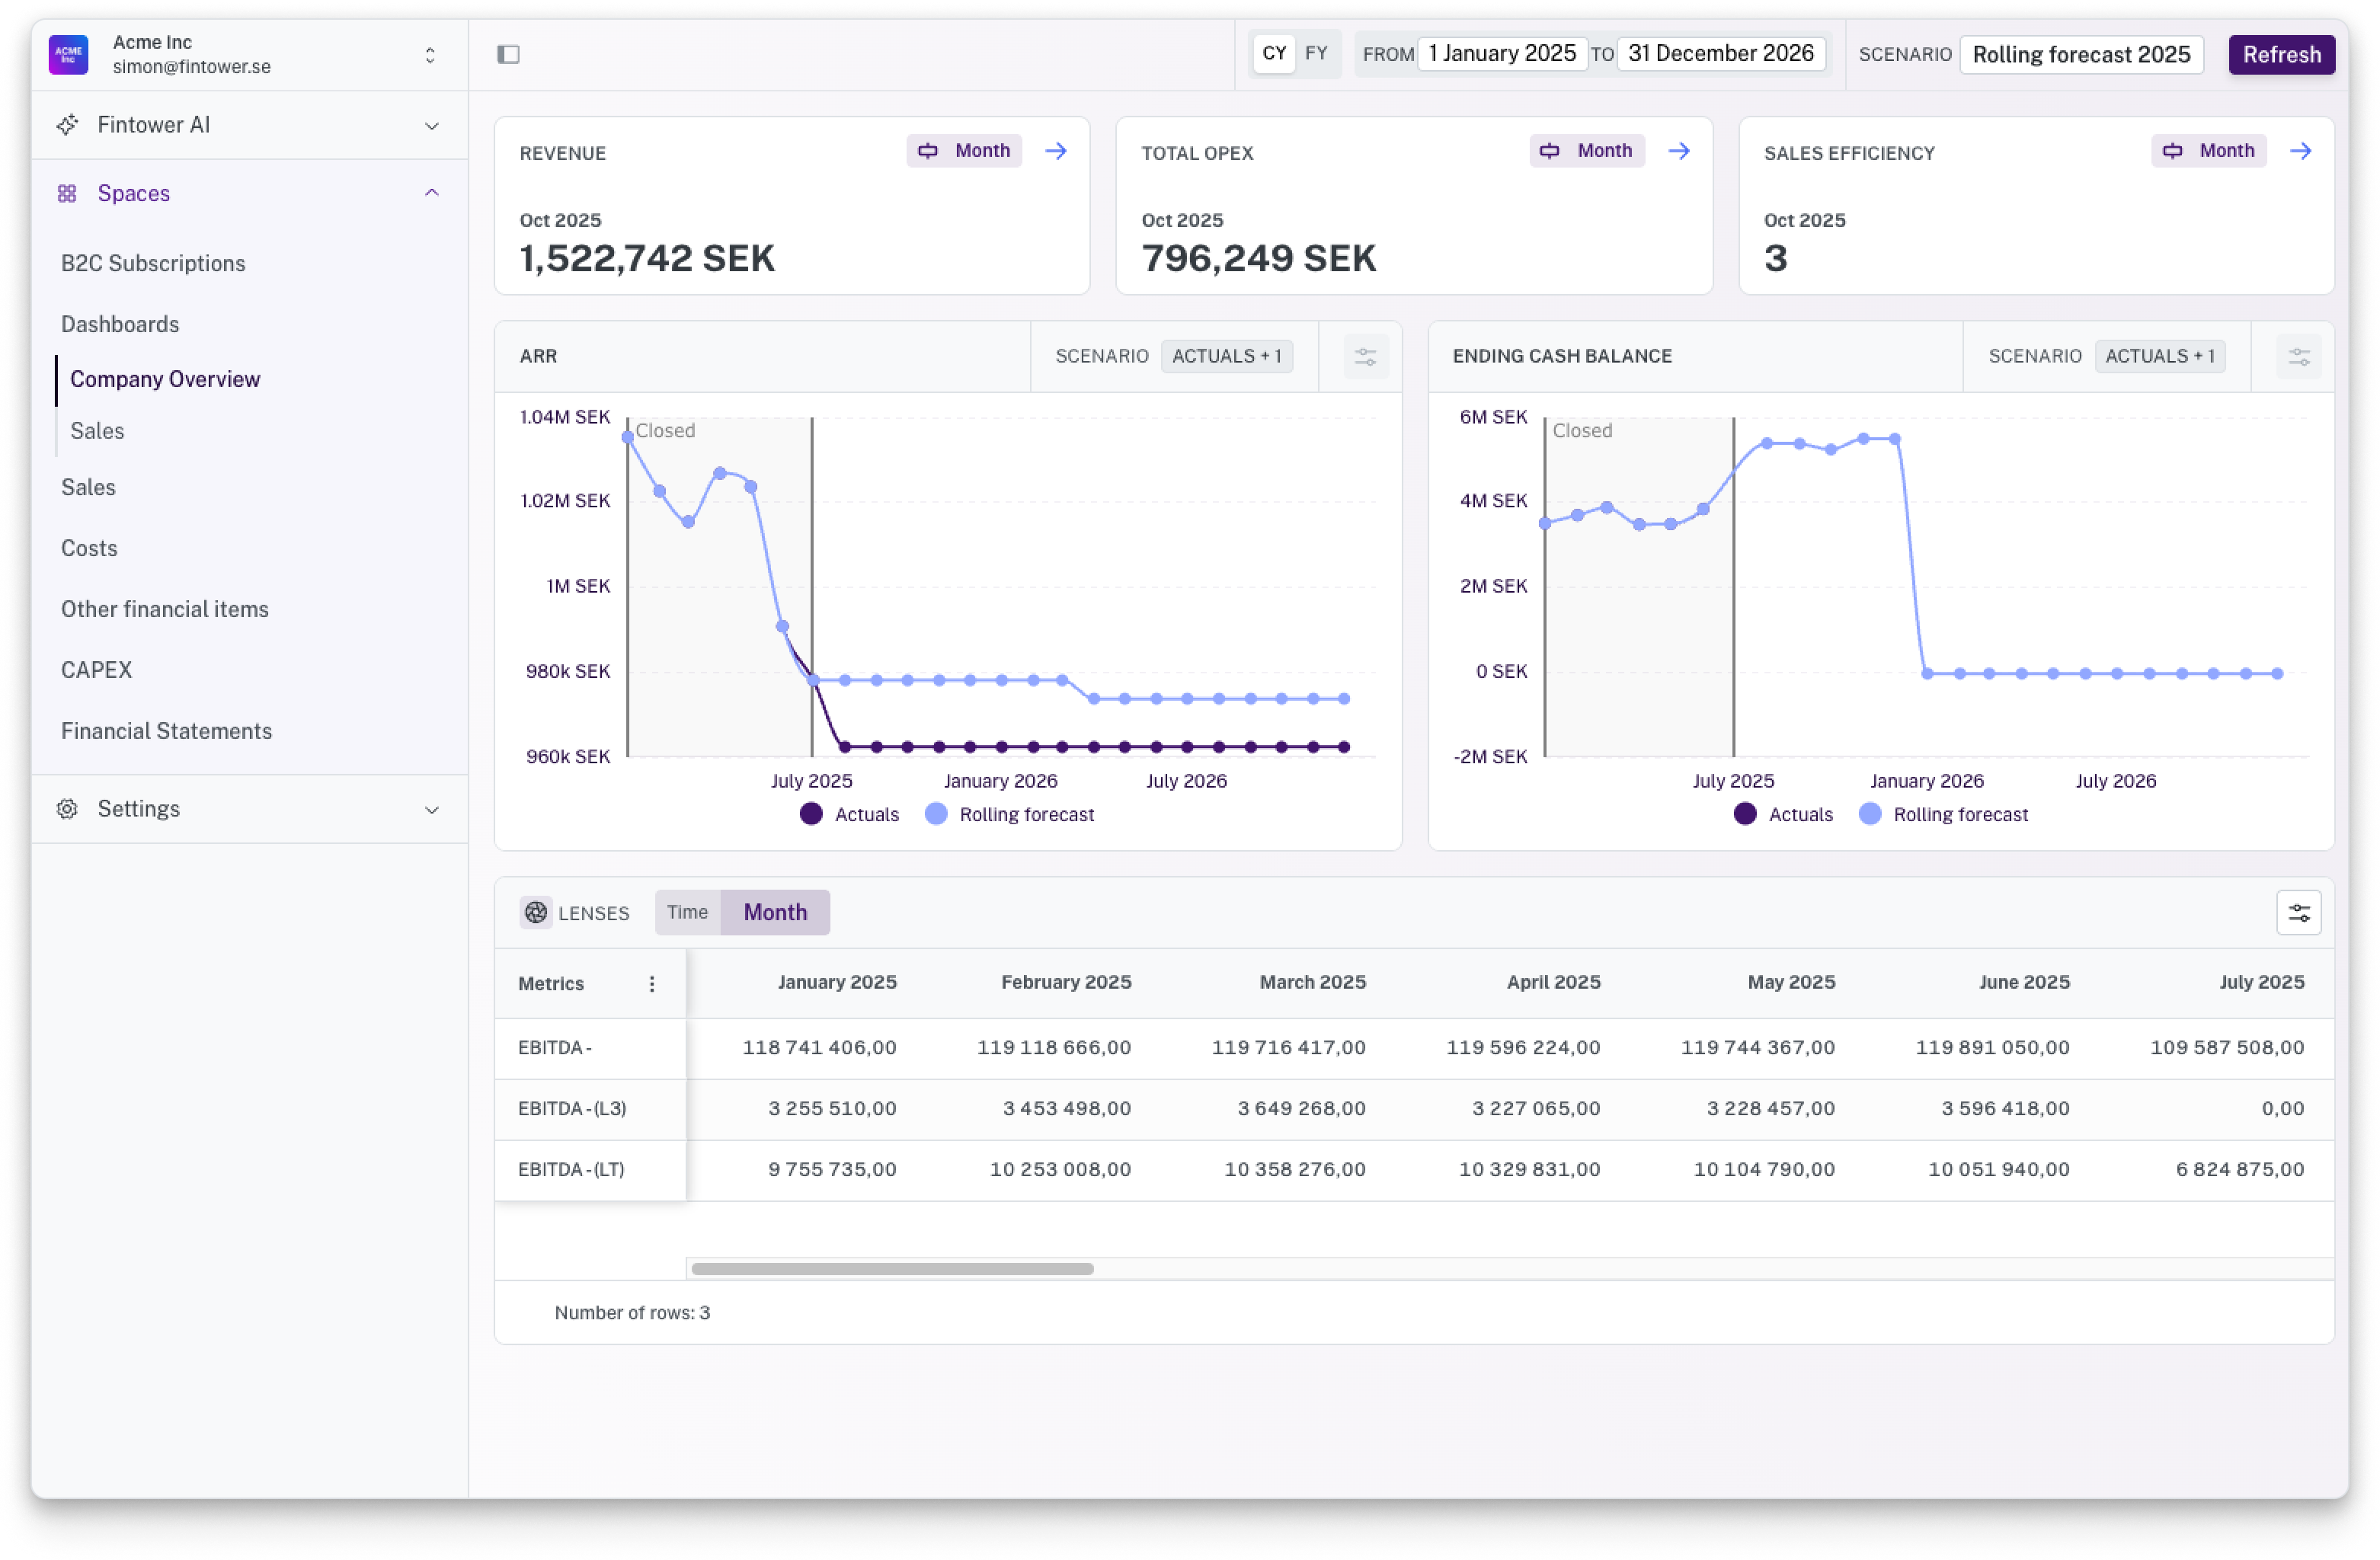The height and width of the screenshot is (1560, 2380).
Task: Click the table settings sliders icon
Action: click(2298, 912)
